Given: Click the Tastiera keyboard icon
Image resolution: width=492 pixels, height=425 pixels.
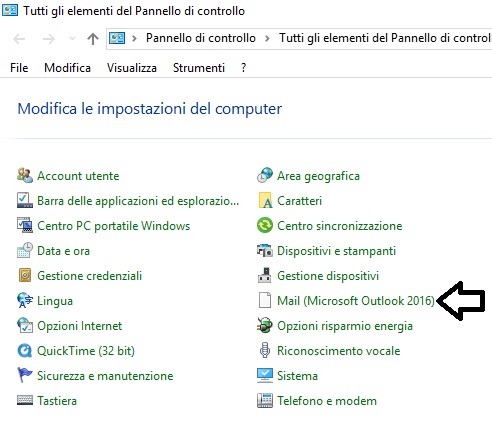Looking at the screenshot, I should [x=25, y=400].
